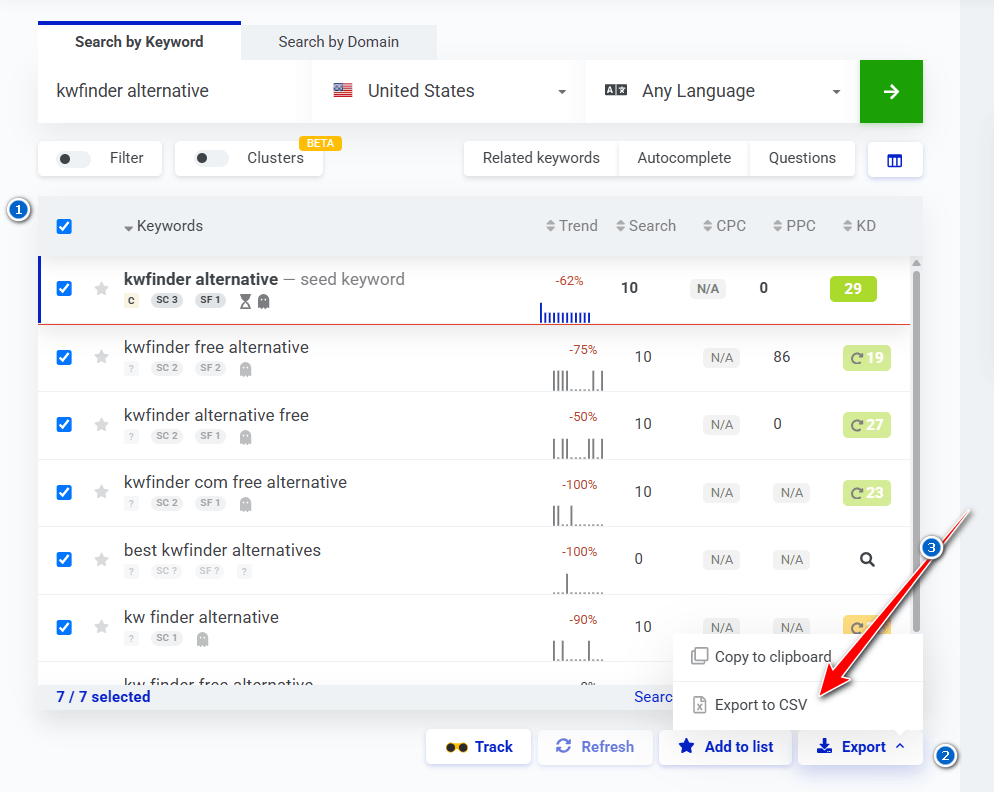Click the KD 29 badge on seed keyword
The width and height of the screenshot is (994, 792).
click(x=853, y=289)
